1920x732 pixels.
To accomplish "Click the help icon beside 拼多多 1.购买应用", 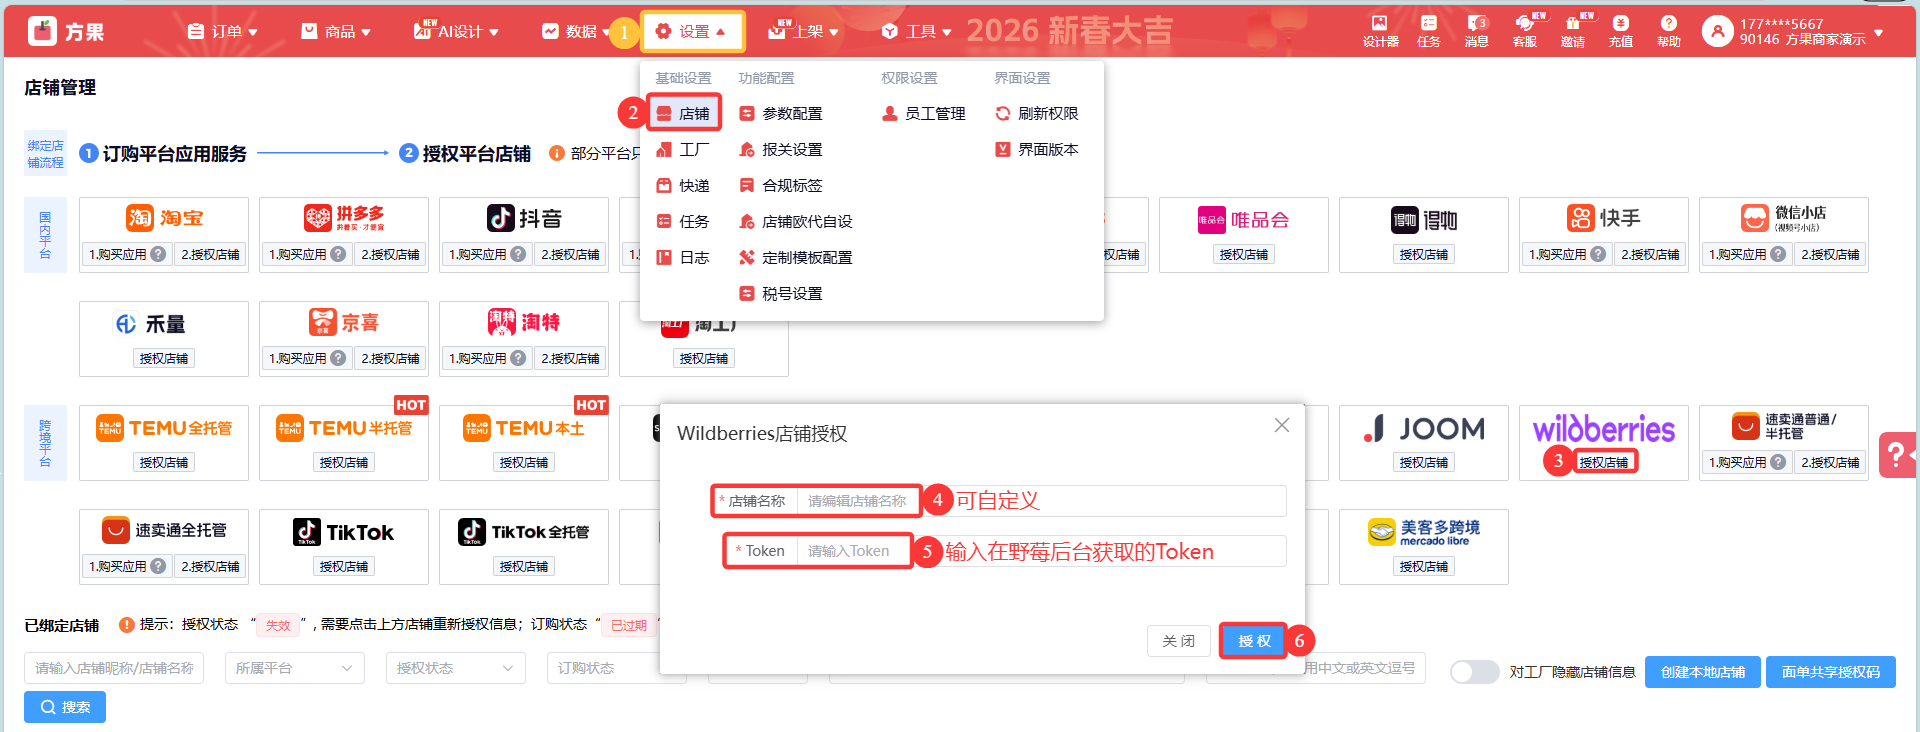I will [338, 254].
